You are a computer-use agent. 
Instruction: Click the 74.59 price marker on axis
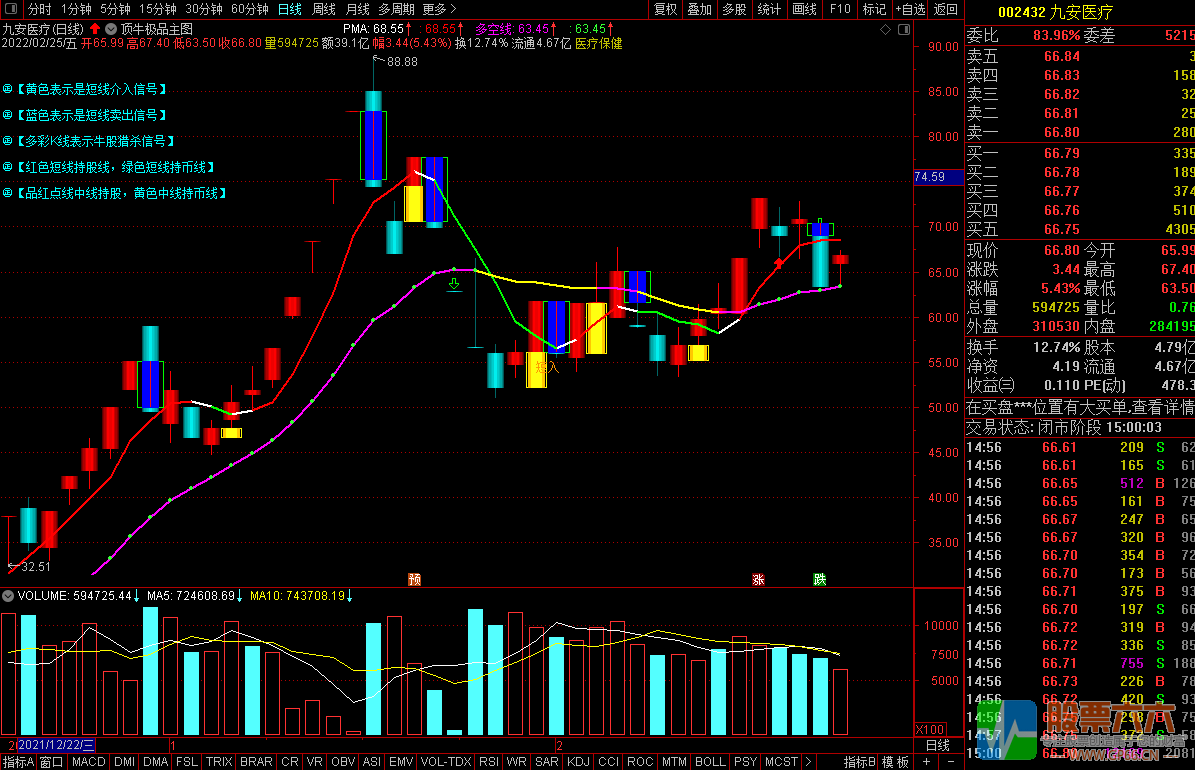(930, 177)
